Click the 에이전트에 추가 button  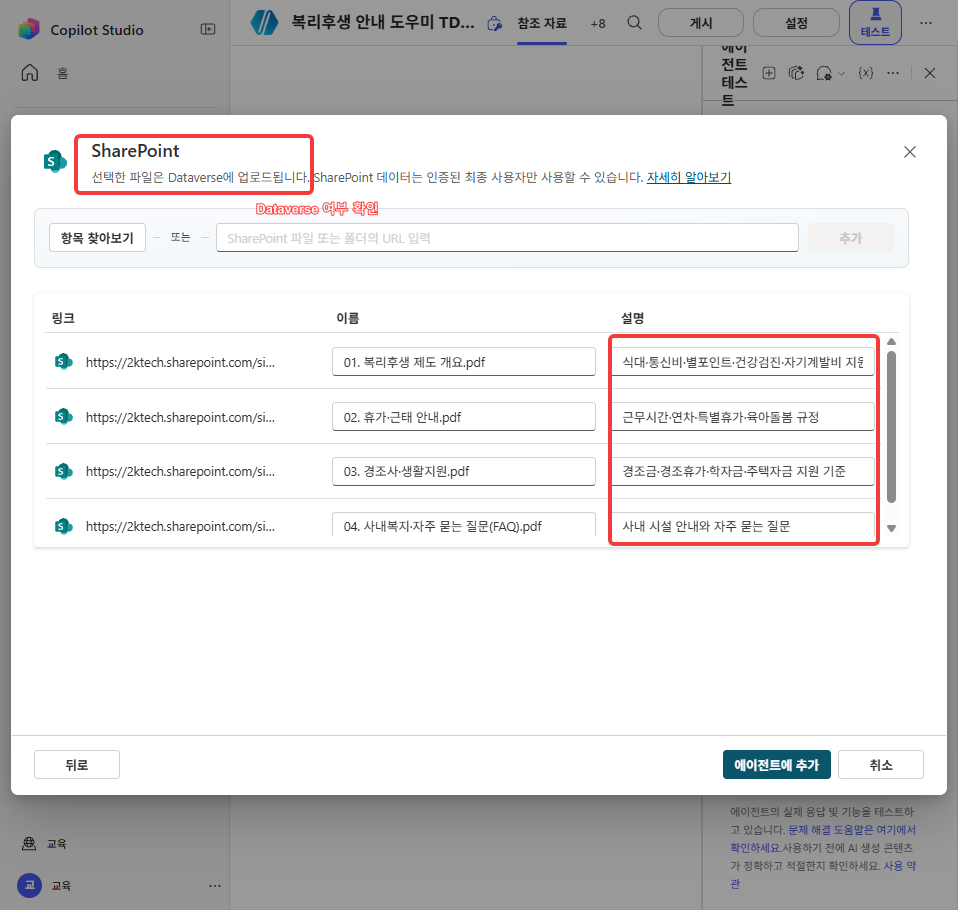click(x=777, y=765)
